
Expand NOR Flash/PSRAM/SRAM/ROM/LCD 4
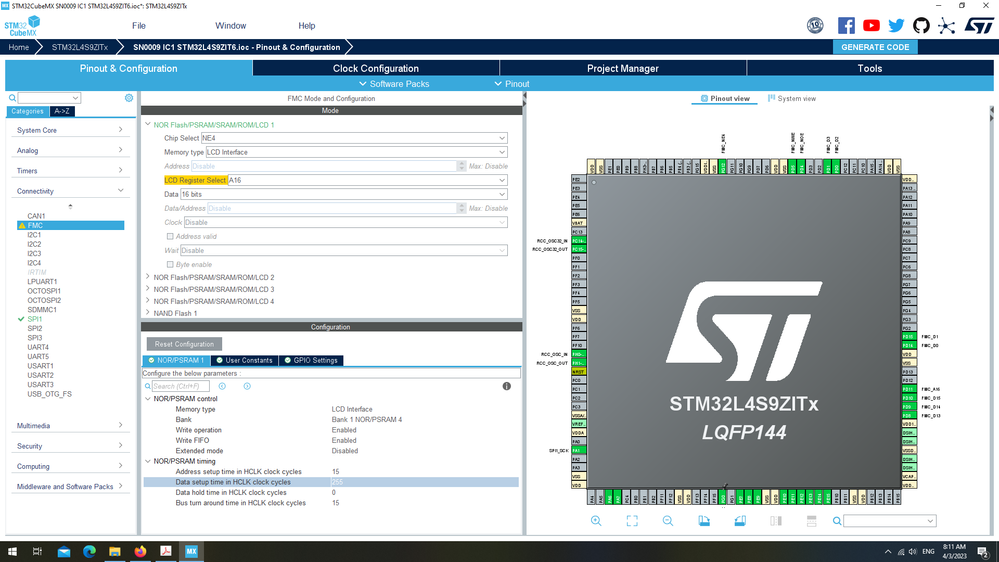click(148, 301)
